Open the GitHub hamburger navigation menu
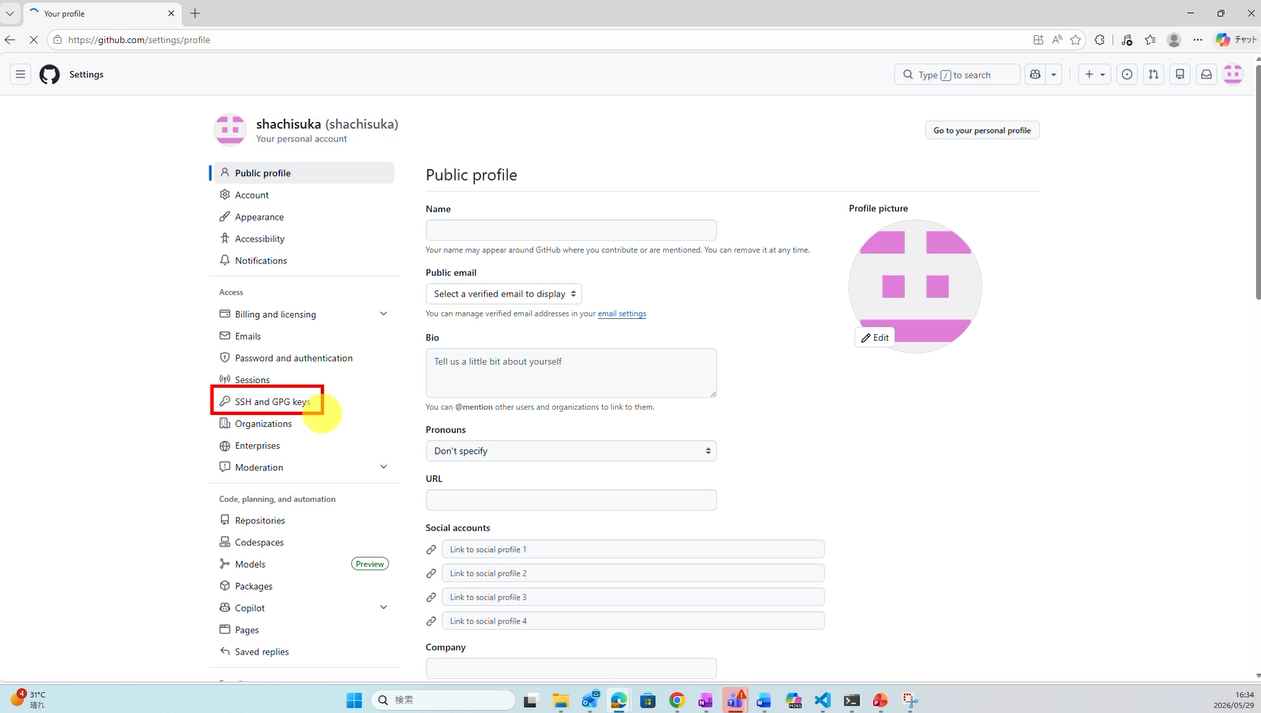The height and width of the screenshot is (713, 1261). click(x=20, y=74)
